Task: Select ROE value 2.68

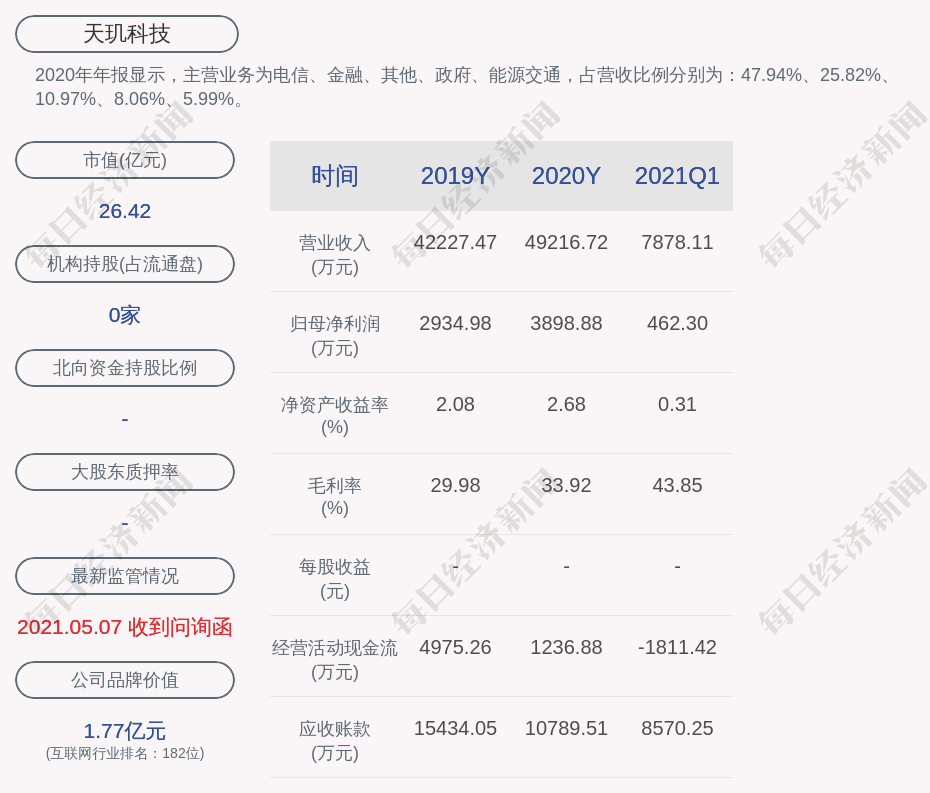Action: [566, 405]
